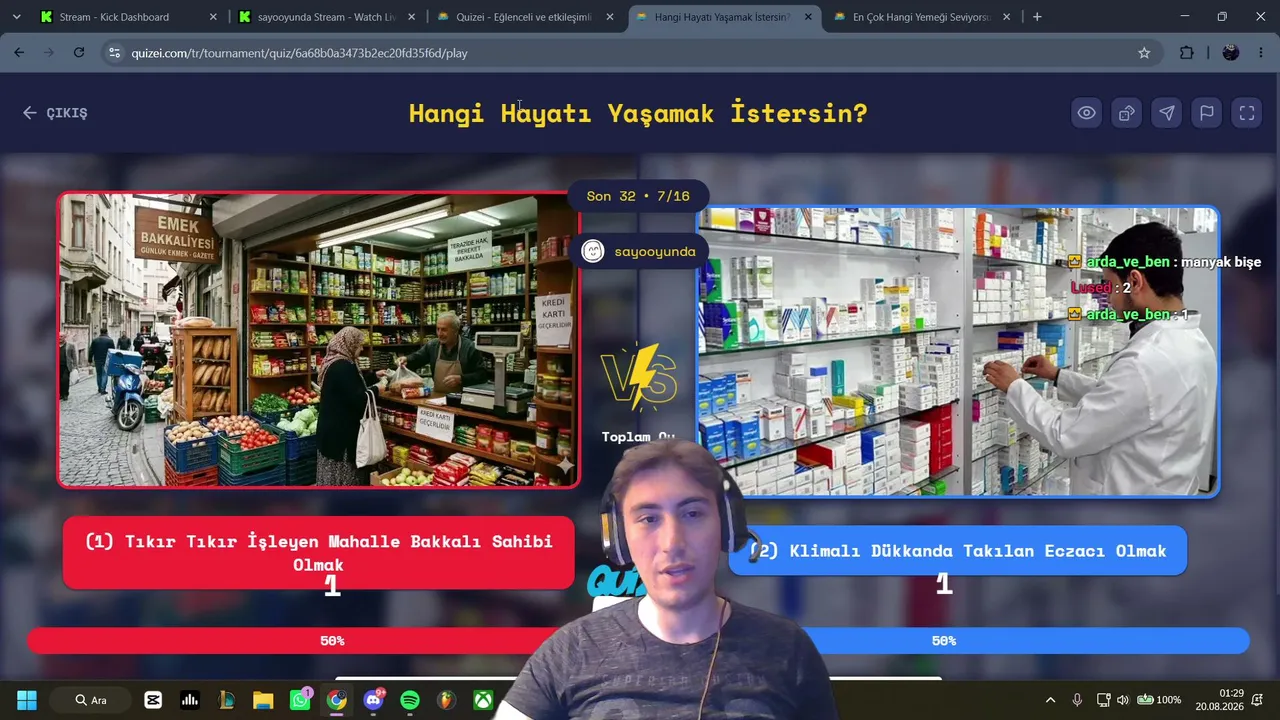This screenshot has height=720, width=1280.
Task: Open the audio bars app in taskbar
Action: [x=189, y=700]
